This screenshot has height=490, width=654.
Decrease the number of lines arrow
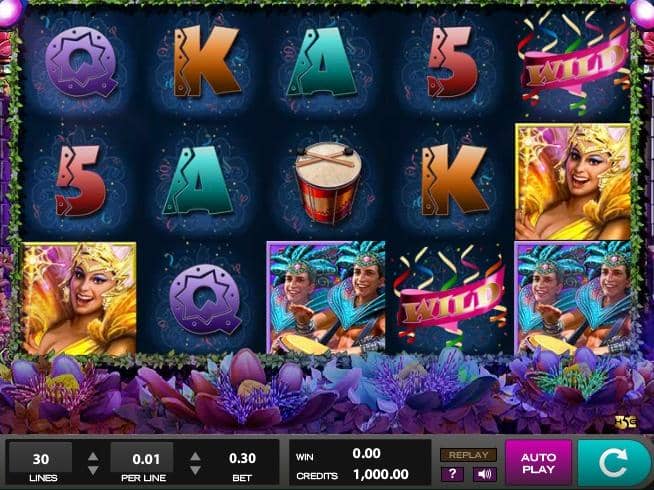coord(93,470)
